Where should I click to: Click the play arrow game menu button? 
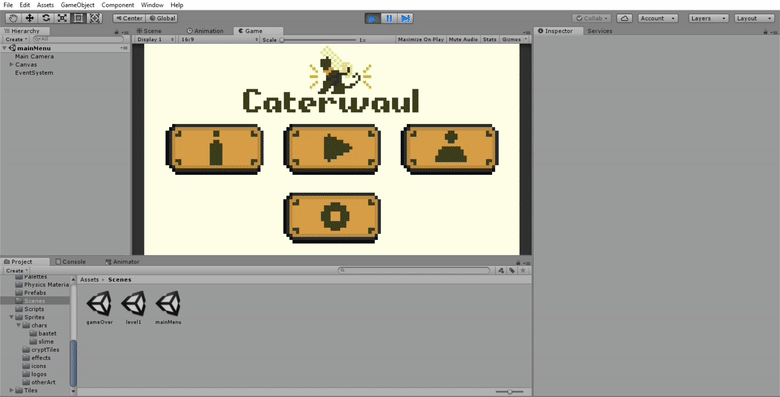(x=332, y=149)
